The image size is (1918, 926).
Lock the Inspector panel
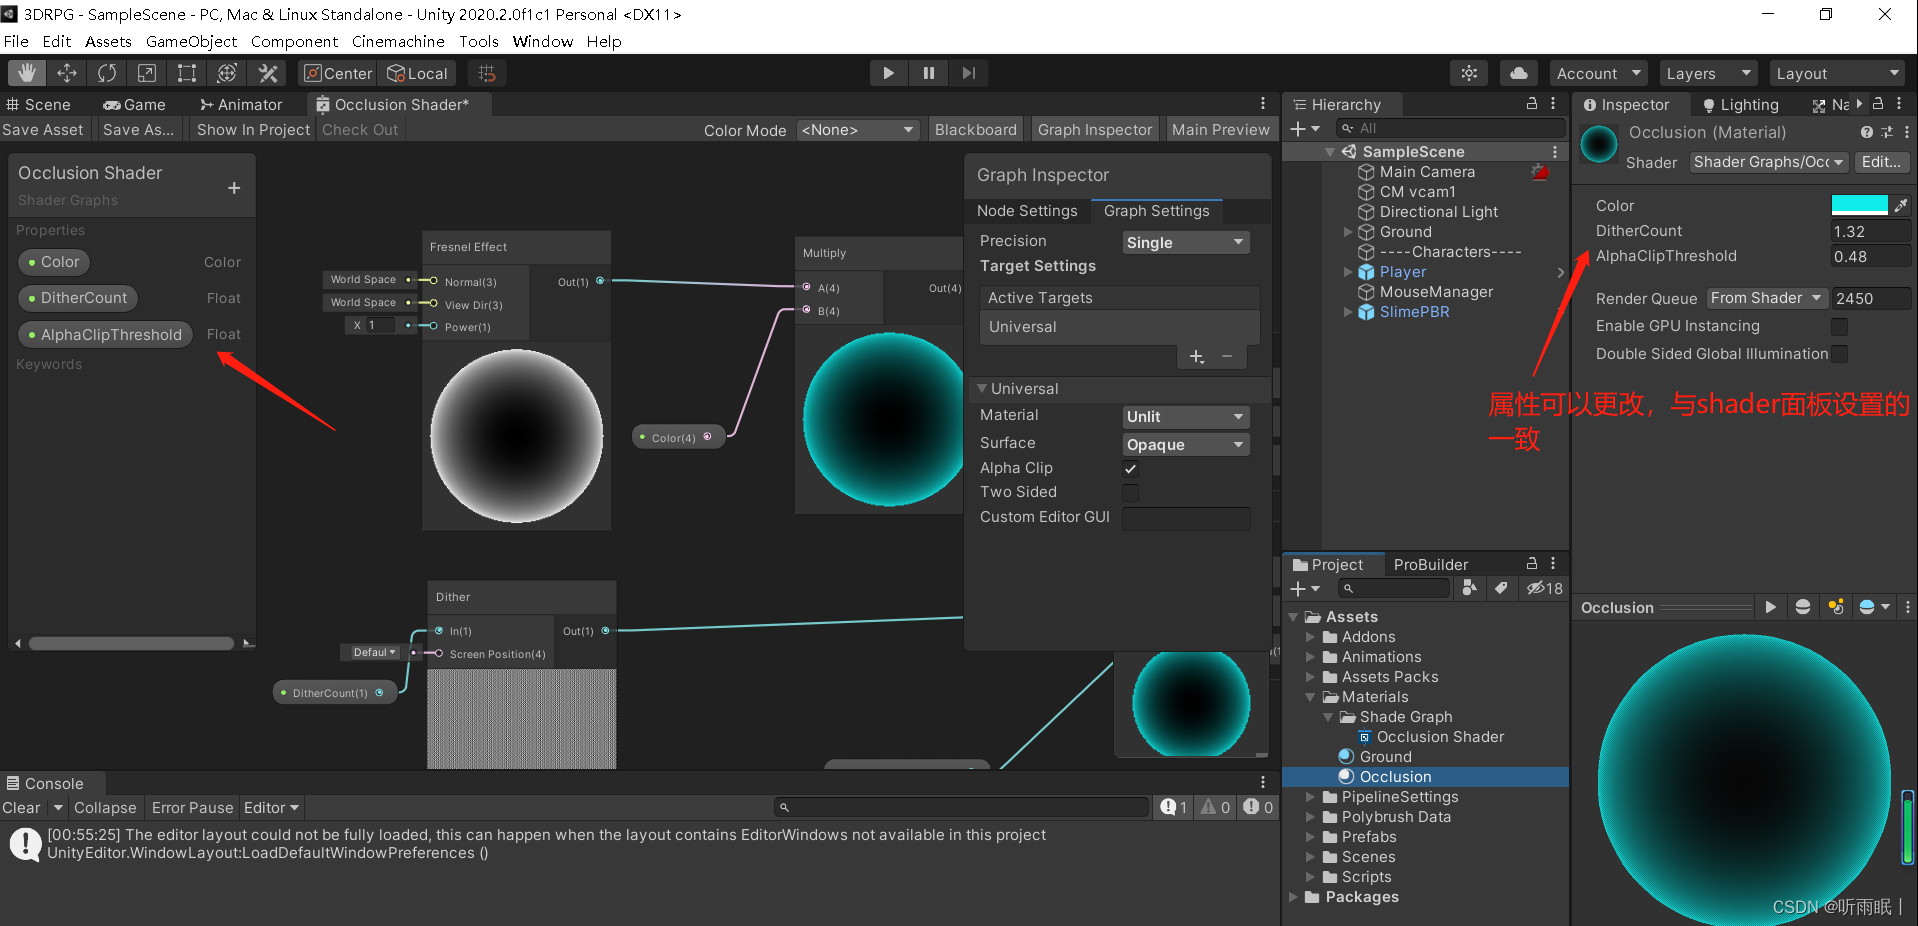(1878, 104)
